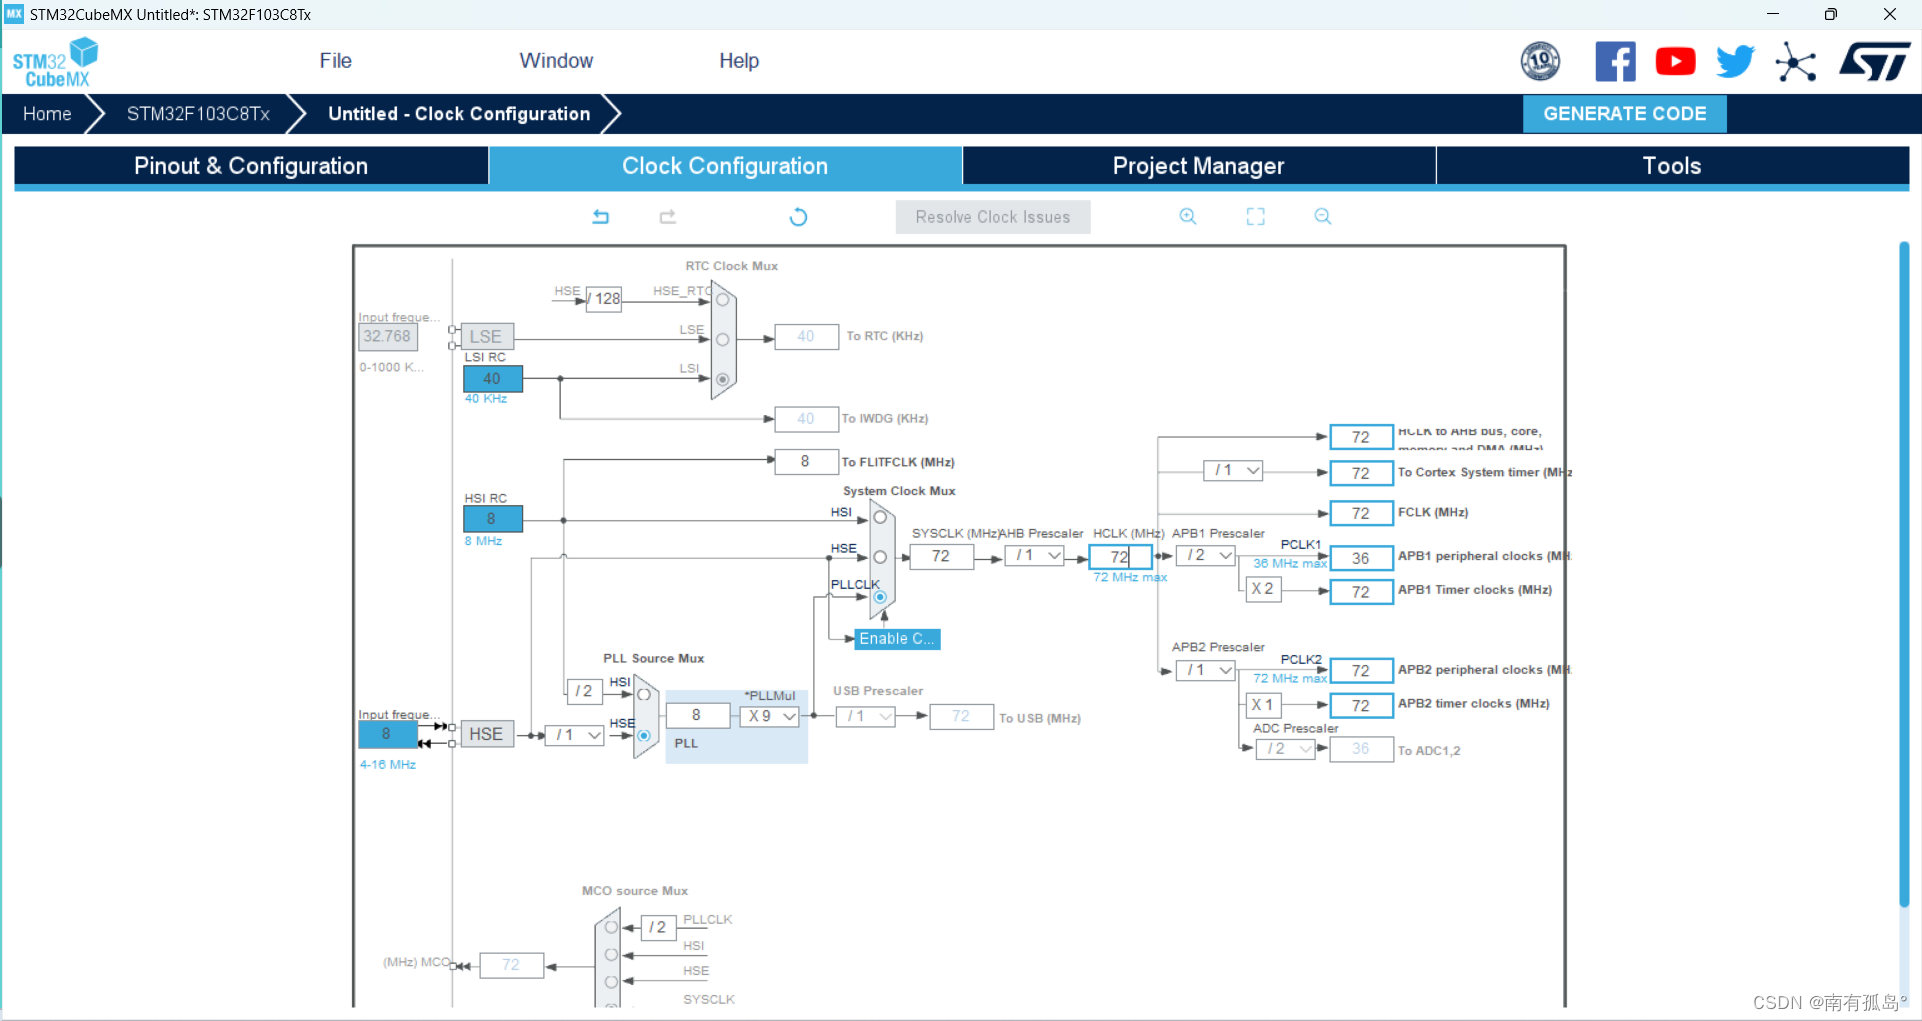Open the ADC Prescaler dropdown
The height and width of the screenshot is (1021, 1922).
(x=1285, y=749)
